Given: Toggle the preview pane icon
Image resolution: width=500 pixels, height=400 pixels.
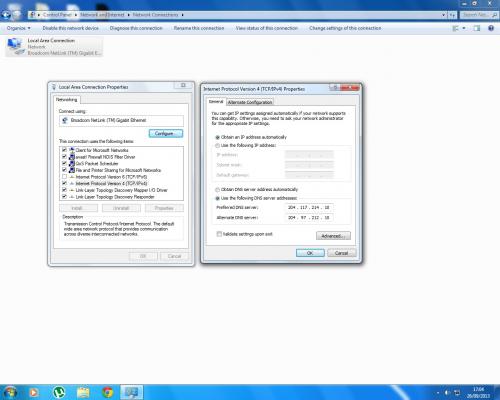Looking at the screenshot, I should coord(477,28).
